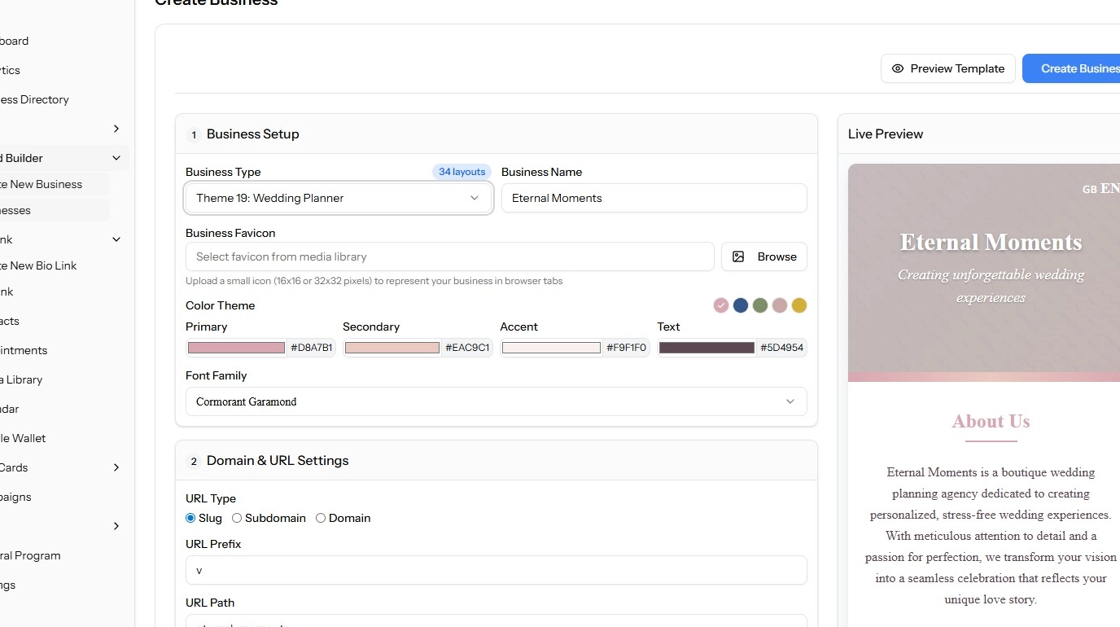Viewport: 1120px width, 627px height.
Task: Open the Secondary color picker swatch
Action: (x=392, y=348)
